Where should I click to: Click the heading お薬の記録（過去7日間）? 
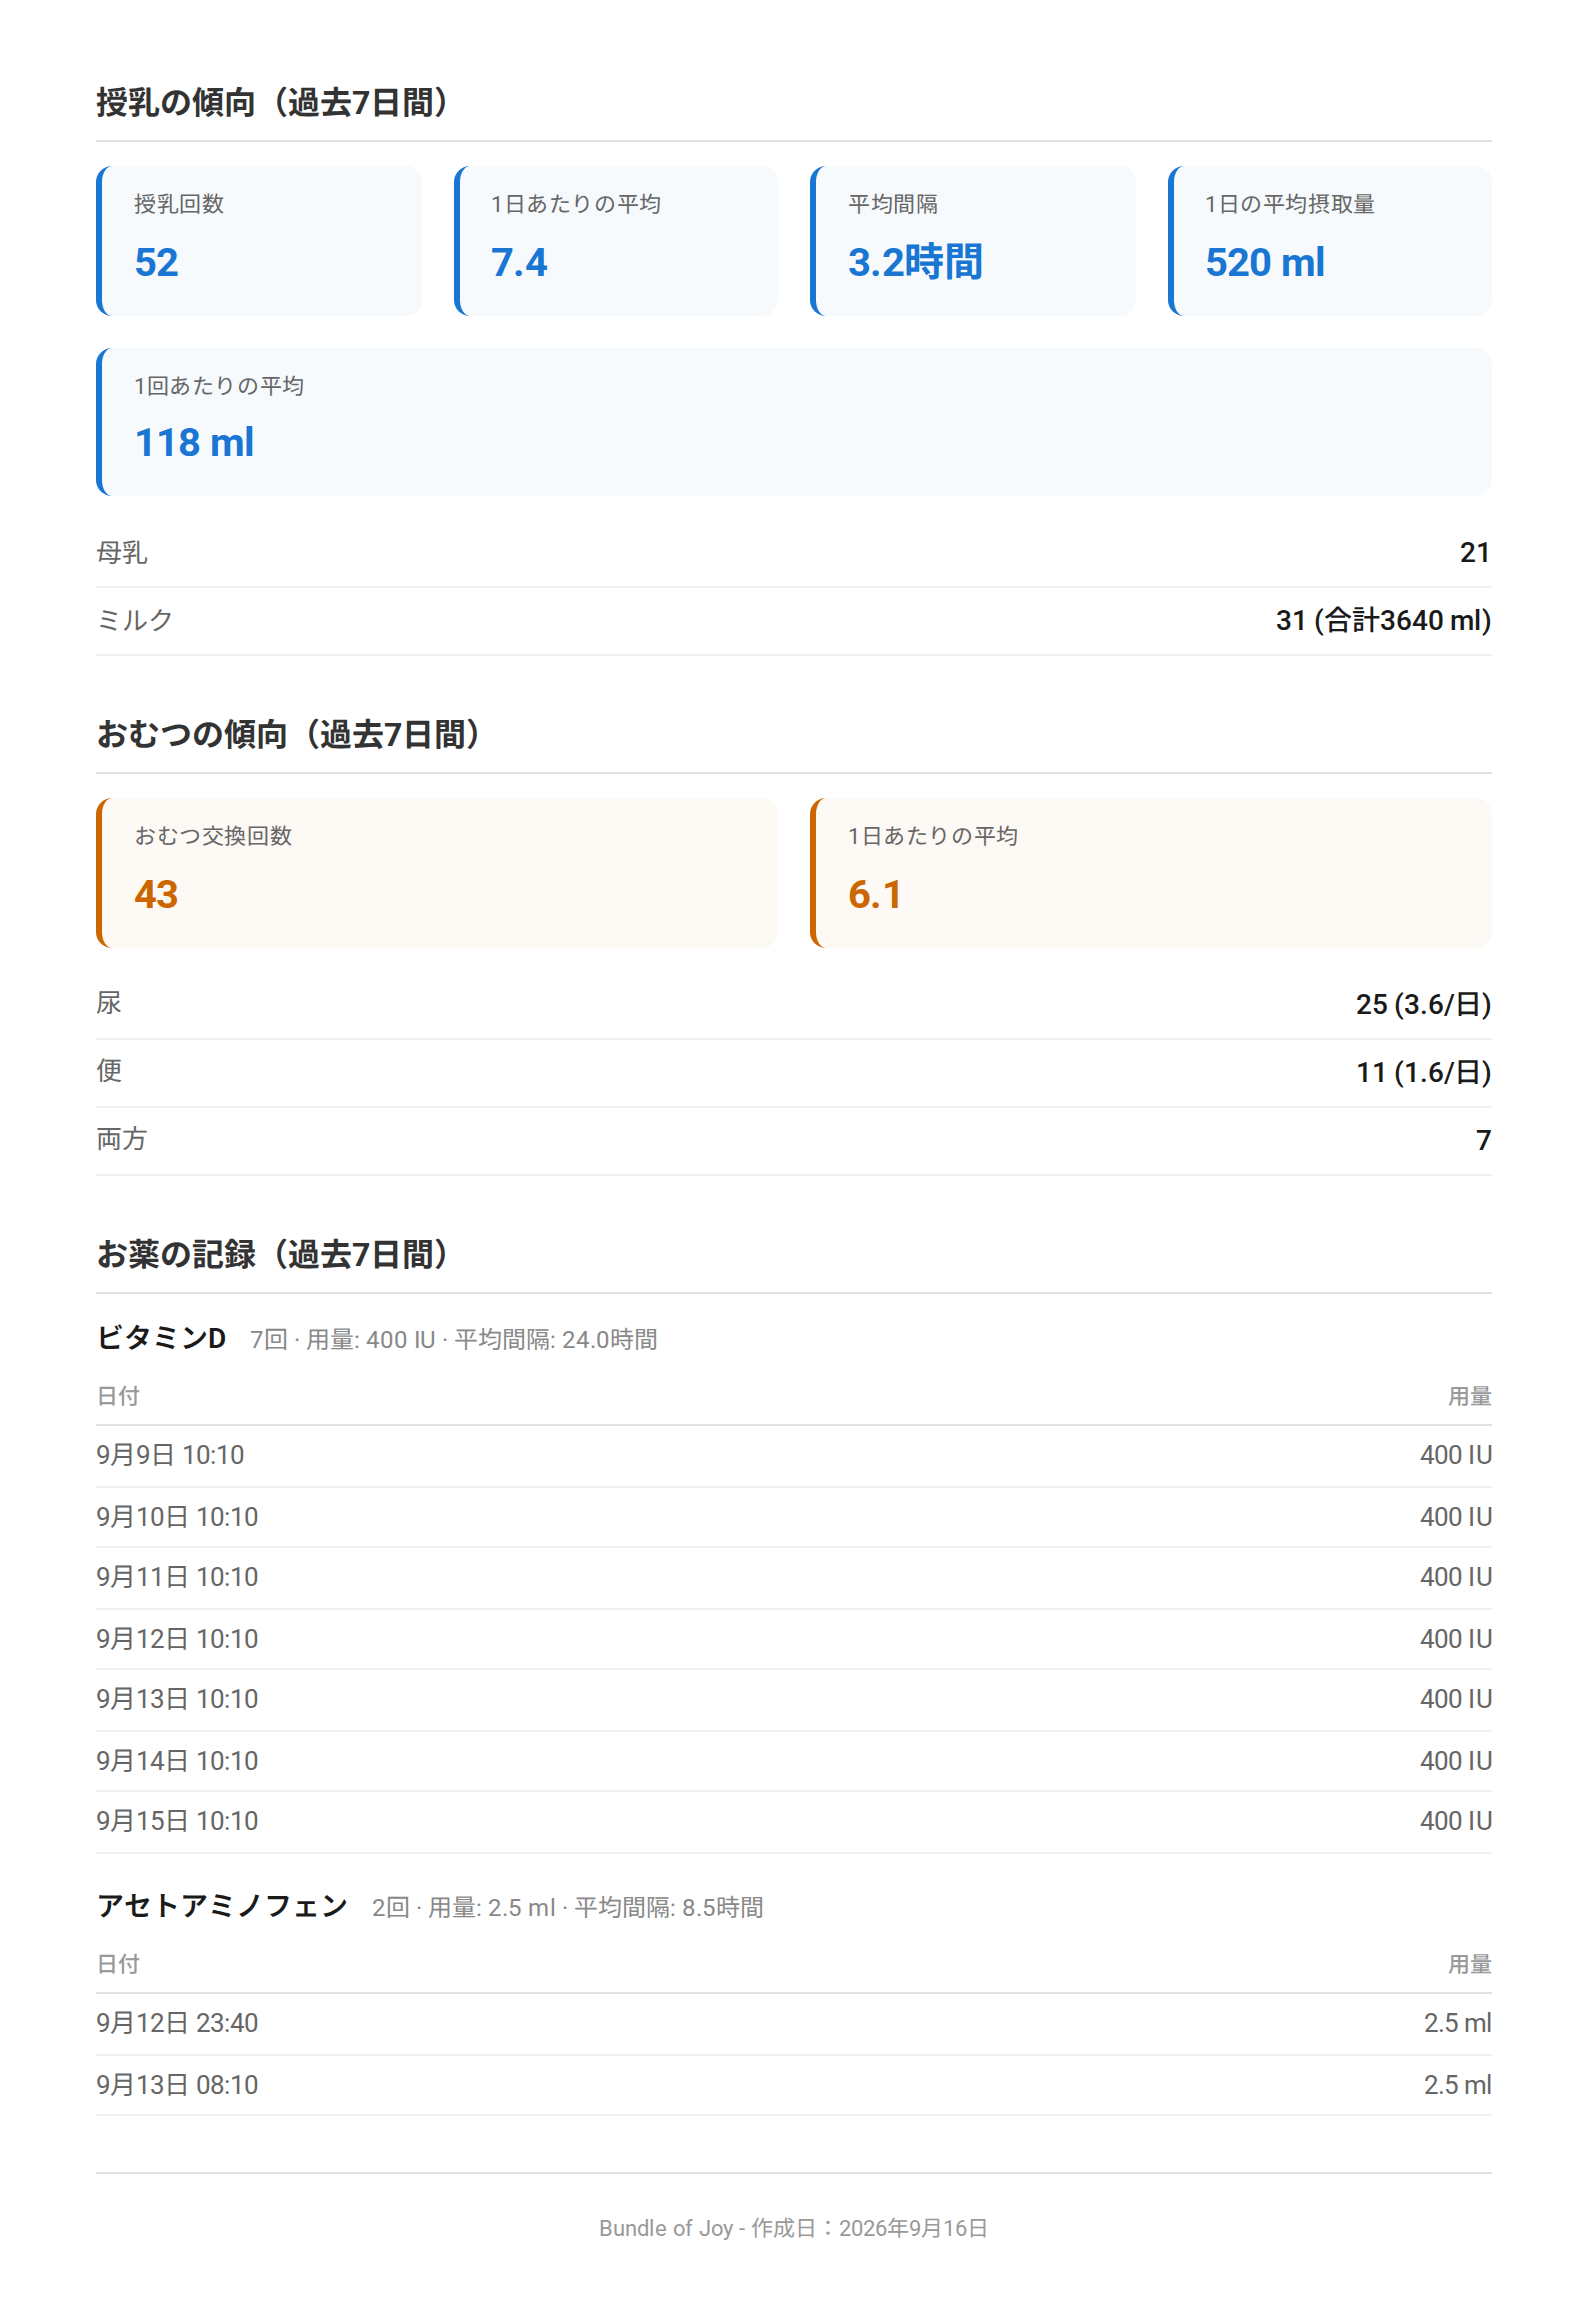(x=272, y=1254)
